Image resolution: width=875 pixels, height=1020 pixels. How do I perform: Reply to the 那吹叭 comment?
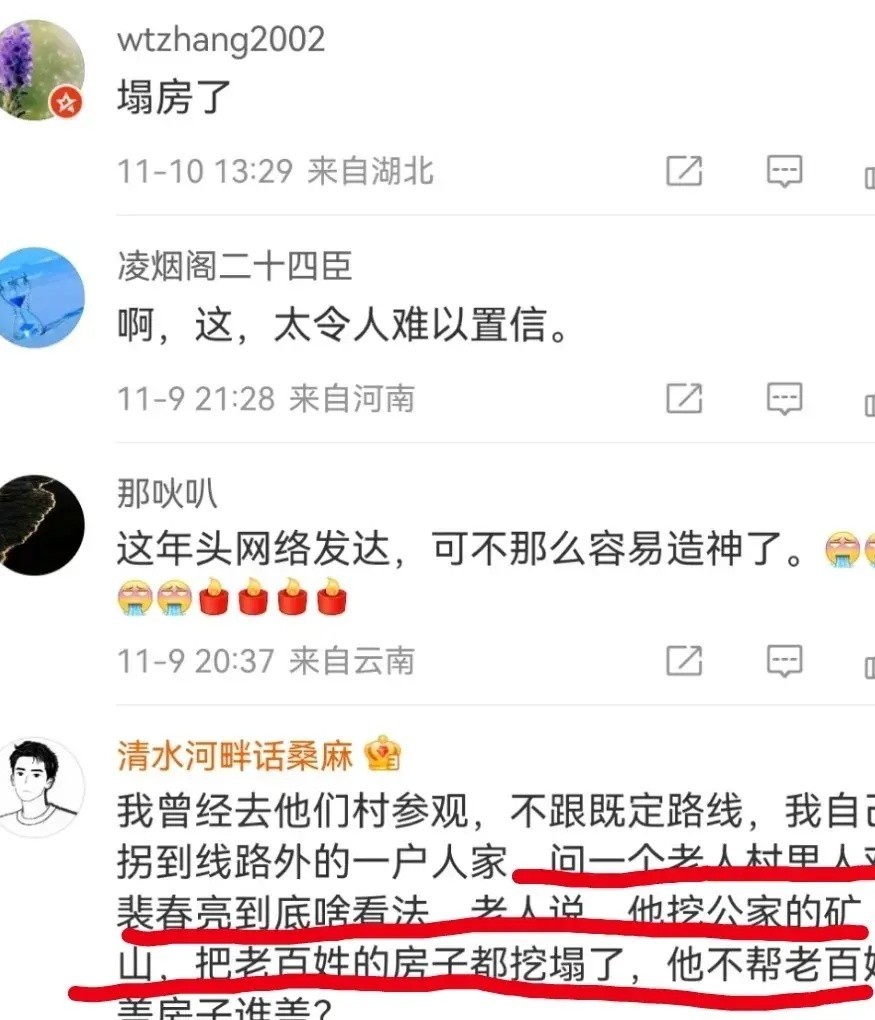pos(785,660)
